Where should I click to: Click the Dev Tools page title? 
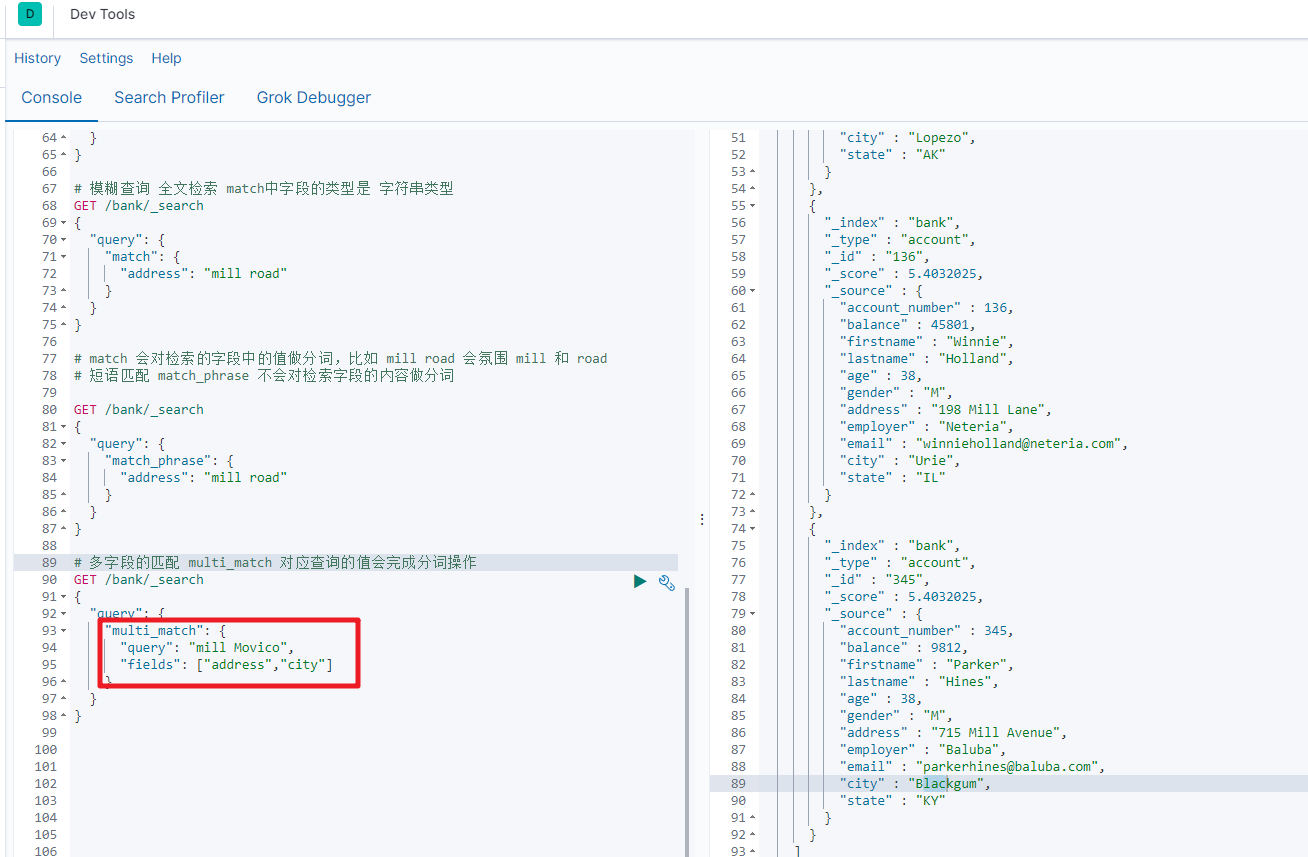point(102,14)
